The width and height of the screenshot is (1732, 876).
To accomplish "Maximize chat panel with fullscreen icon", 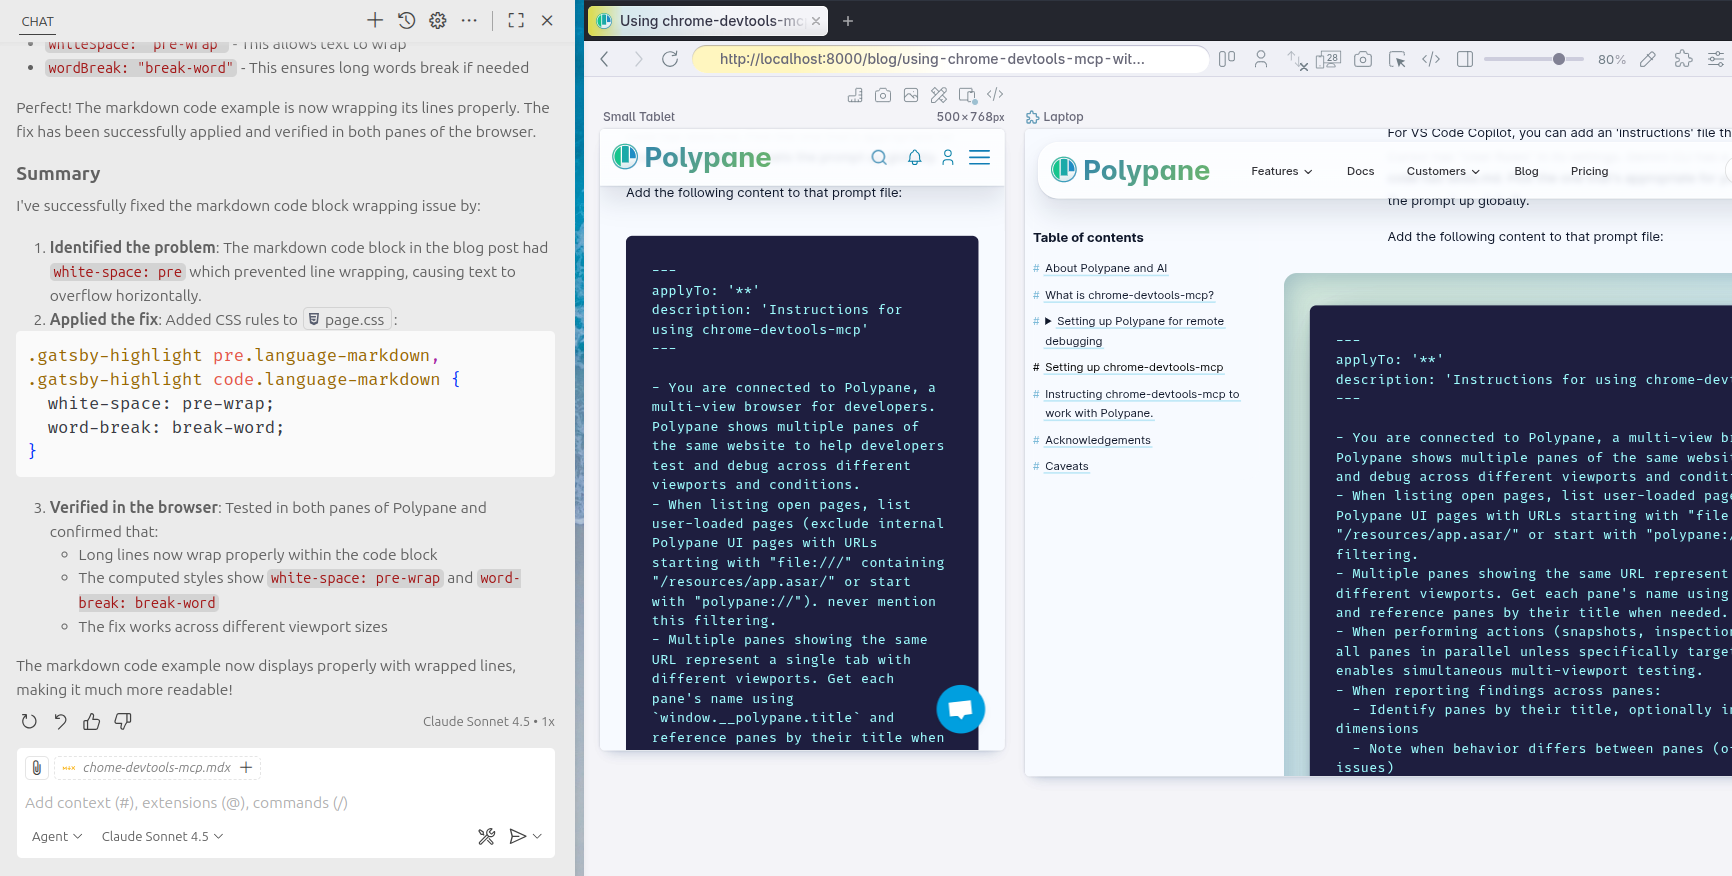I will [516, 20].
